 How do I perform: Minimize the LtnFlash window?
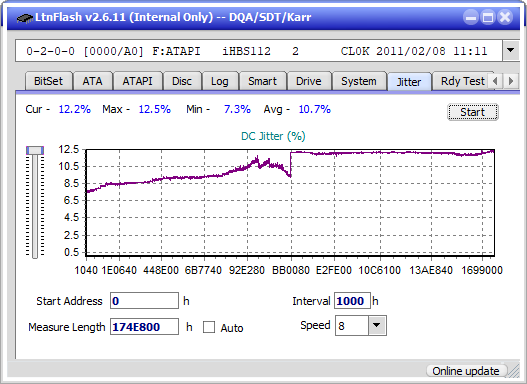click(x=471, y=17)
